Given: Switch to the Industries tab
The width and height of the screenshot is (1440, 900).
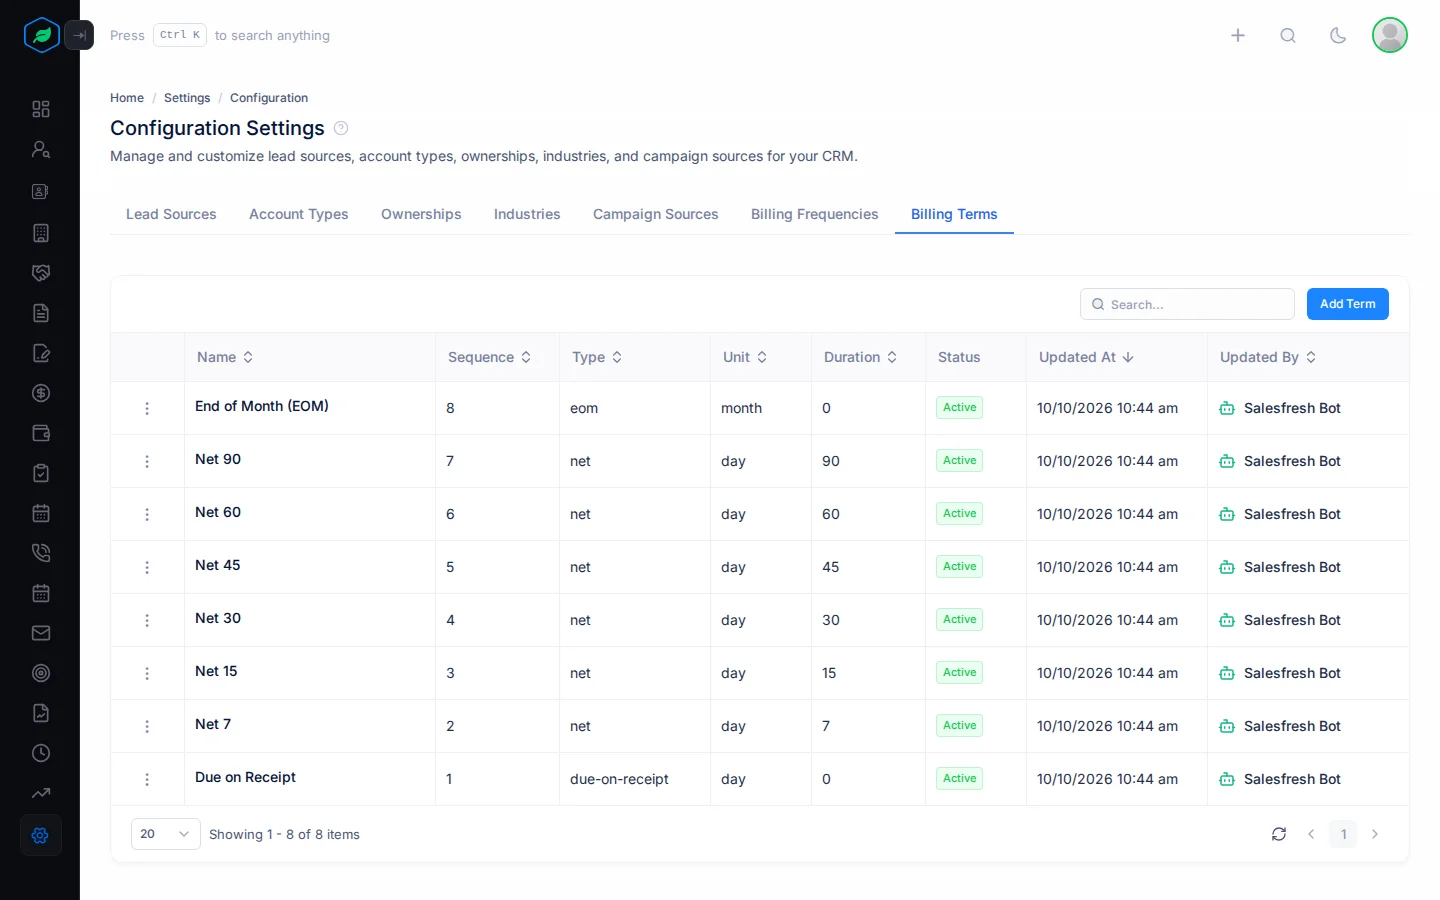Looking at the screenshot, I should [x=527, y=214].
